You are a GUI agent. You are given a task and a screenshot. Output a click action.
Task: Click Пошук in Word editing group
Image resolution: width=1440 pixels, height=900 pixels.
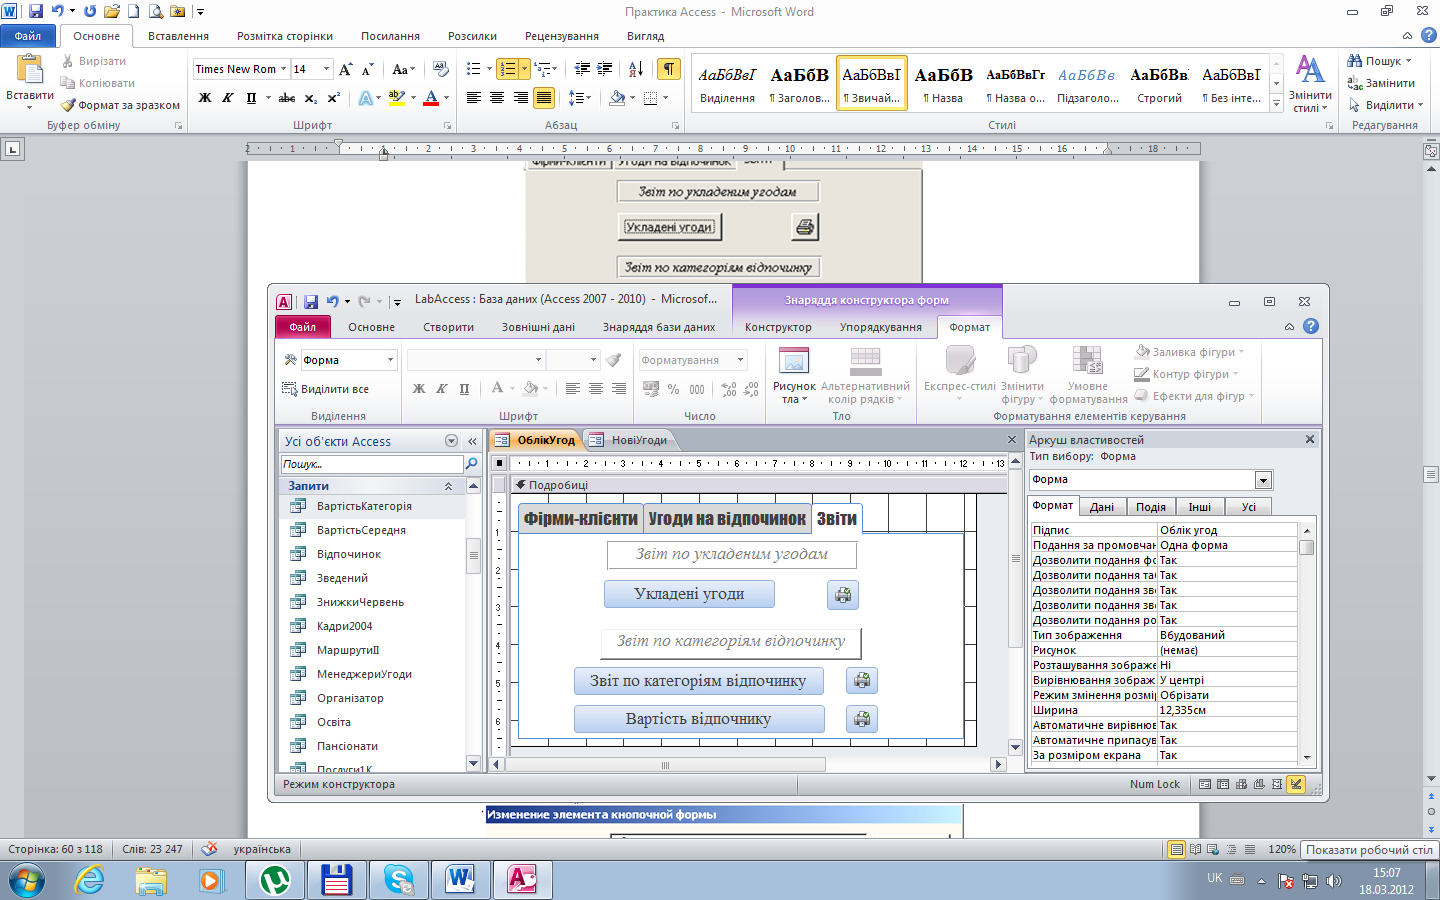click(1379, 61)
